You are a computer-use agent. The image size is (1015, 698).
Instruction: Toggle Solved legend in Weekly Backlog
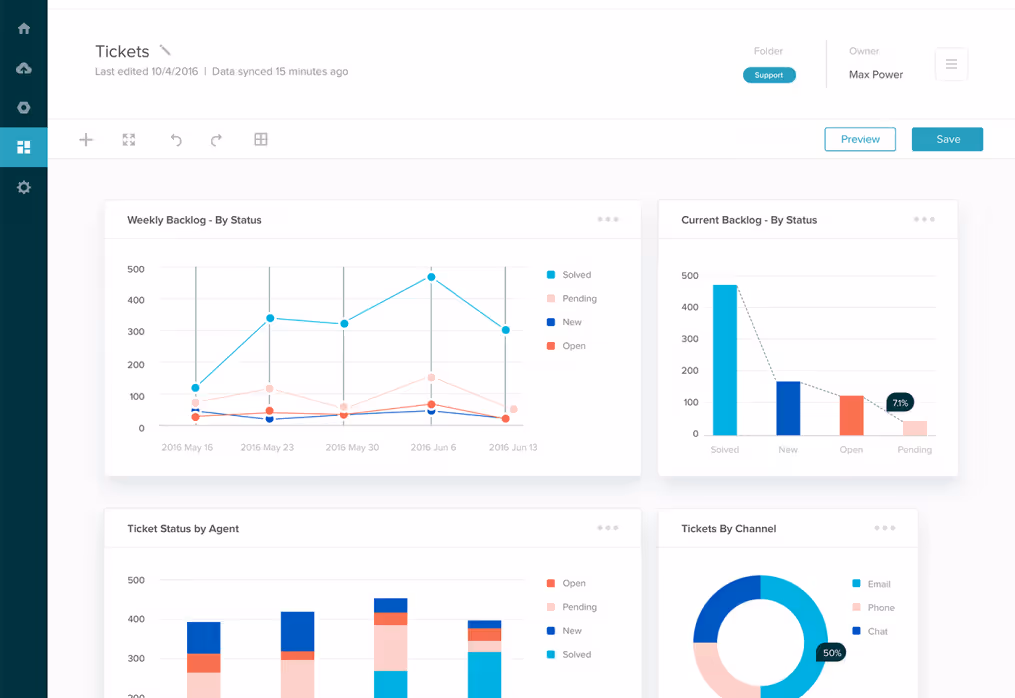(x=569, y=275)
